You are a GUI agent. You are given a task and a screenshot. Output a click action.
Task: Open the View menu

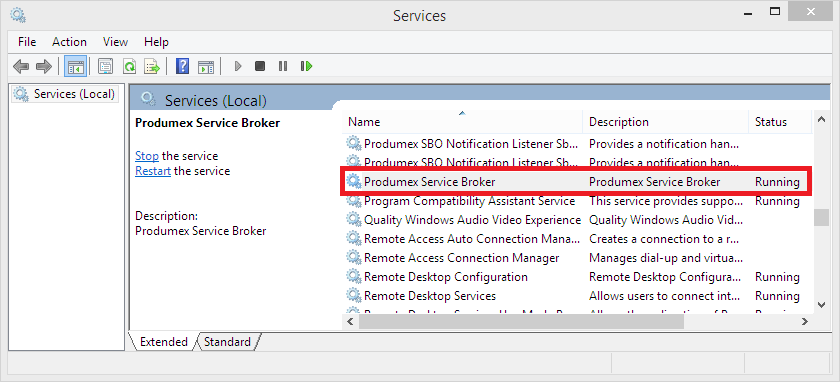[x=115, y=42]
